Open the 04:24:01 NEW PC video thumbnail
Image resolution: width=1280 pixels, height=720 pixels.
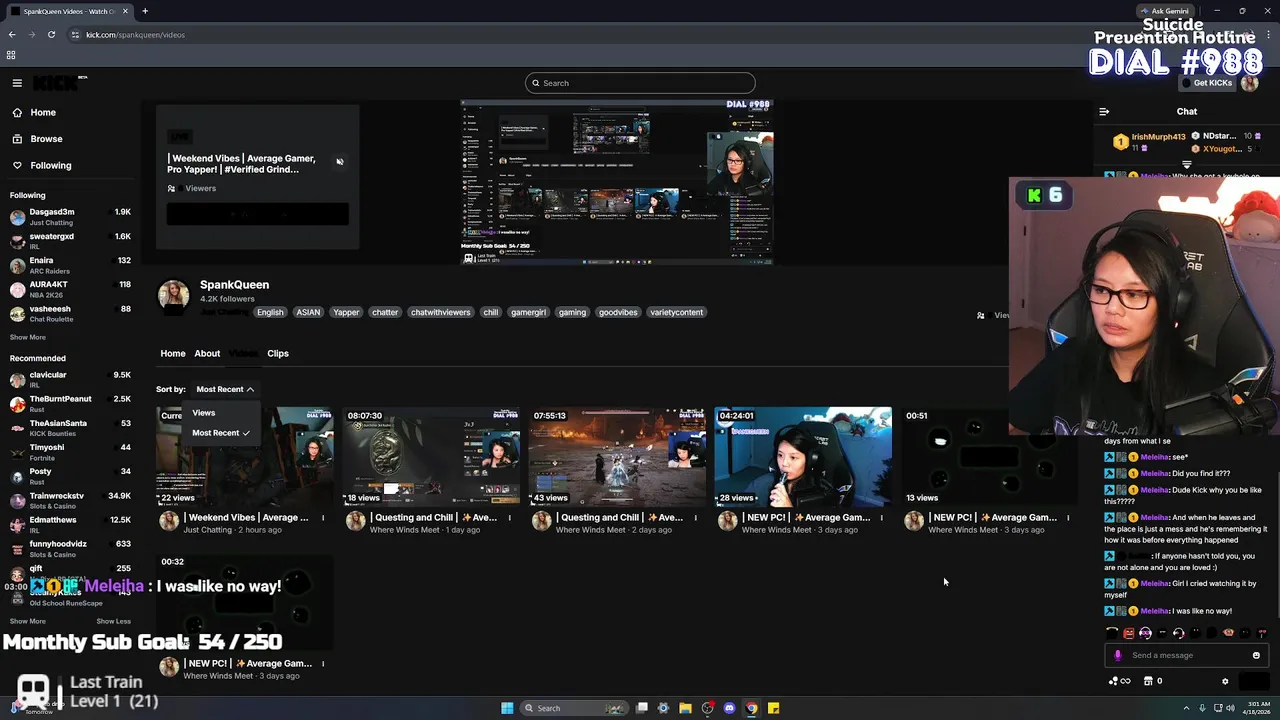(803, 457)
